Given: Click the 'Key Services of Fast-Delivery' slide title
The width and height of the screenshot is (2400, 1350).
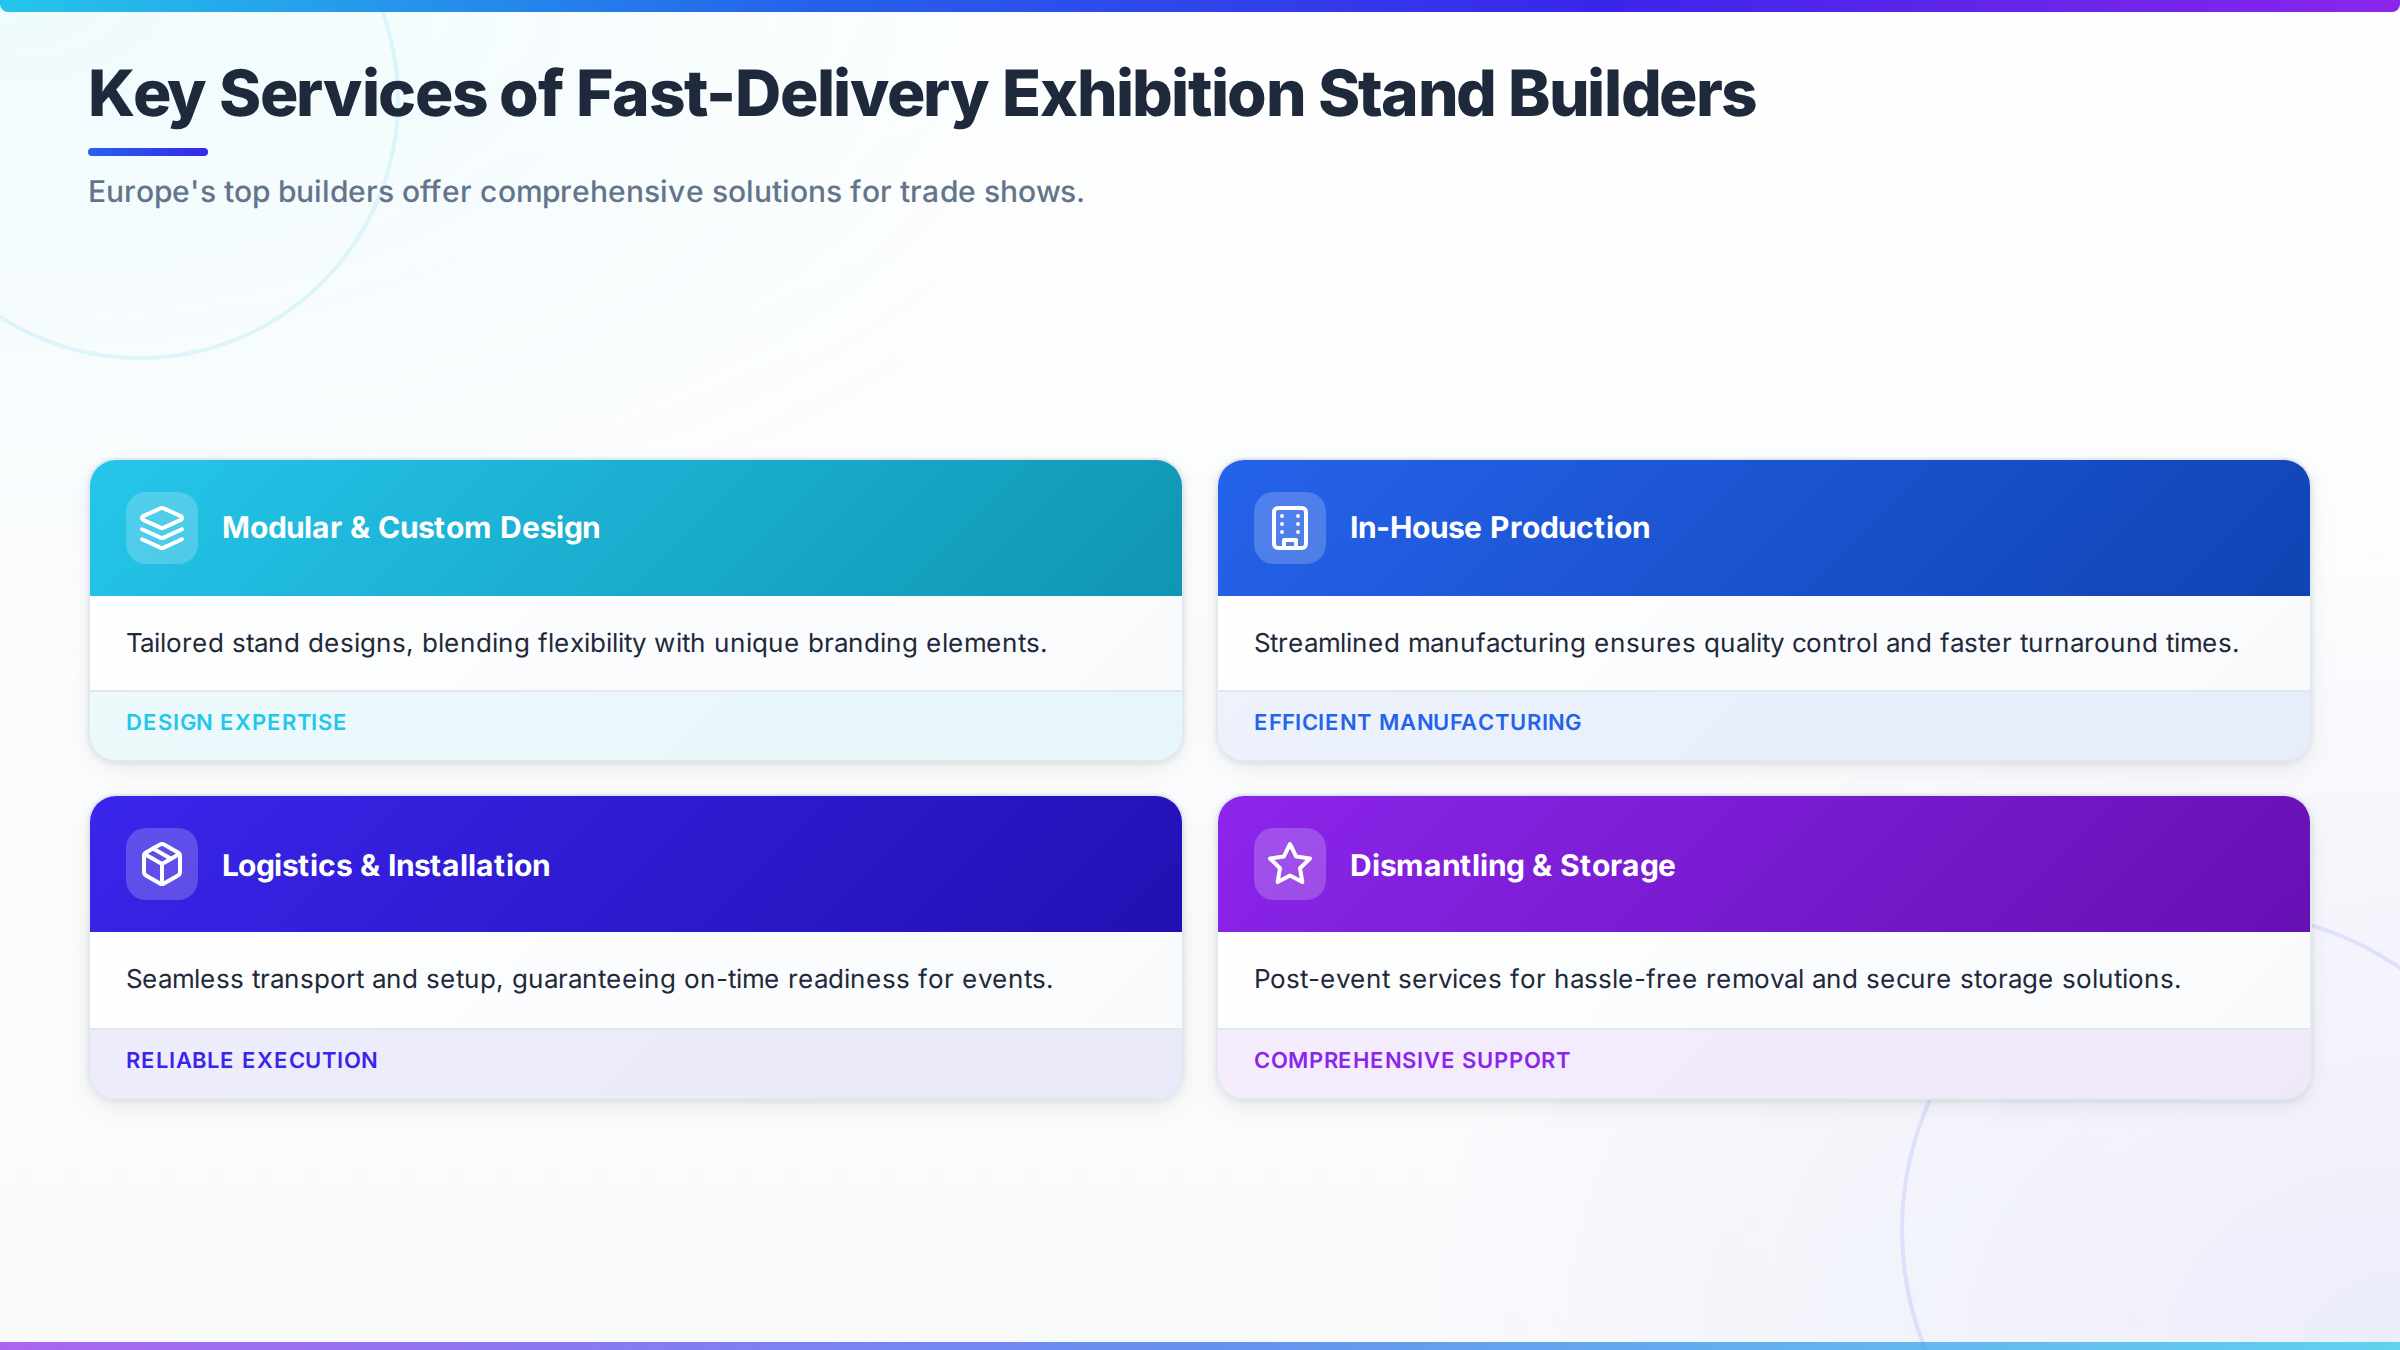Looking at the screenshot, I should 922,94.
